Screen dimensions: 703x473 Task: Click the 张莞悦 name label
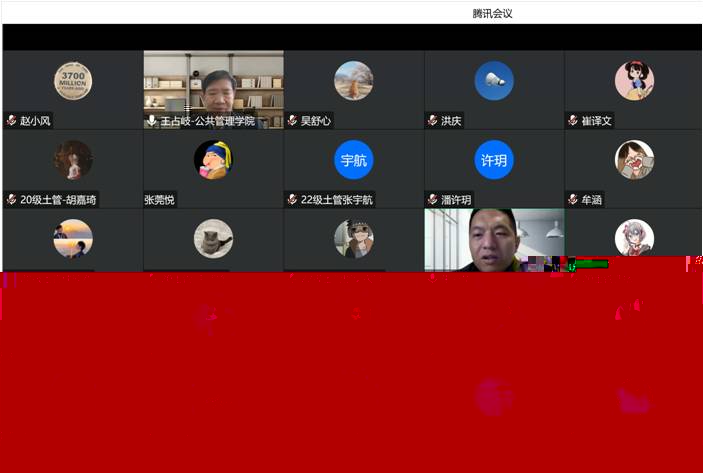(x=160, y=200)
